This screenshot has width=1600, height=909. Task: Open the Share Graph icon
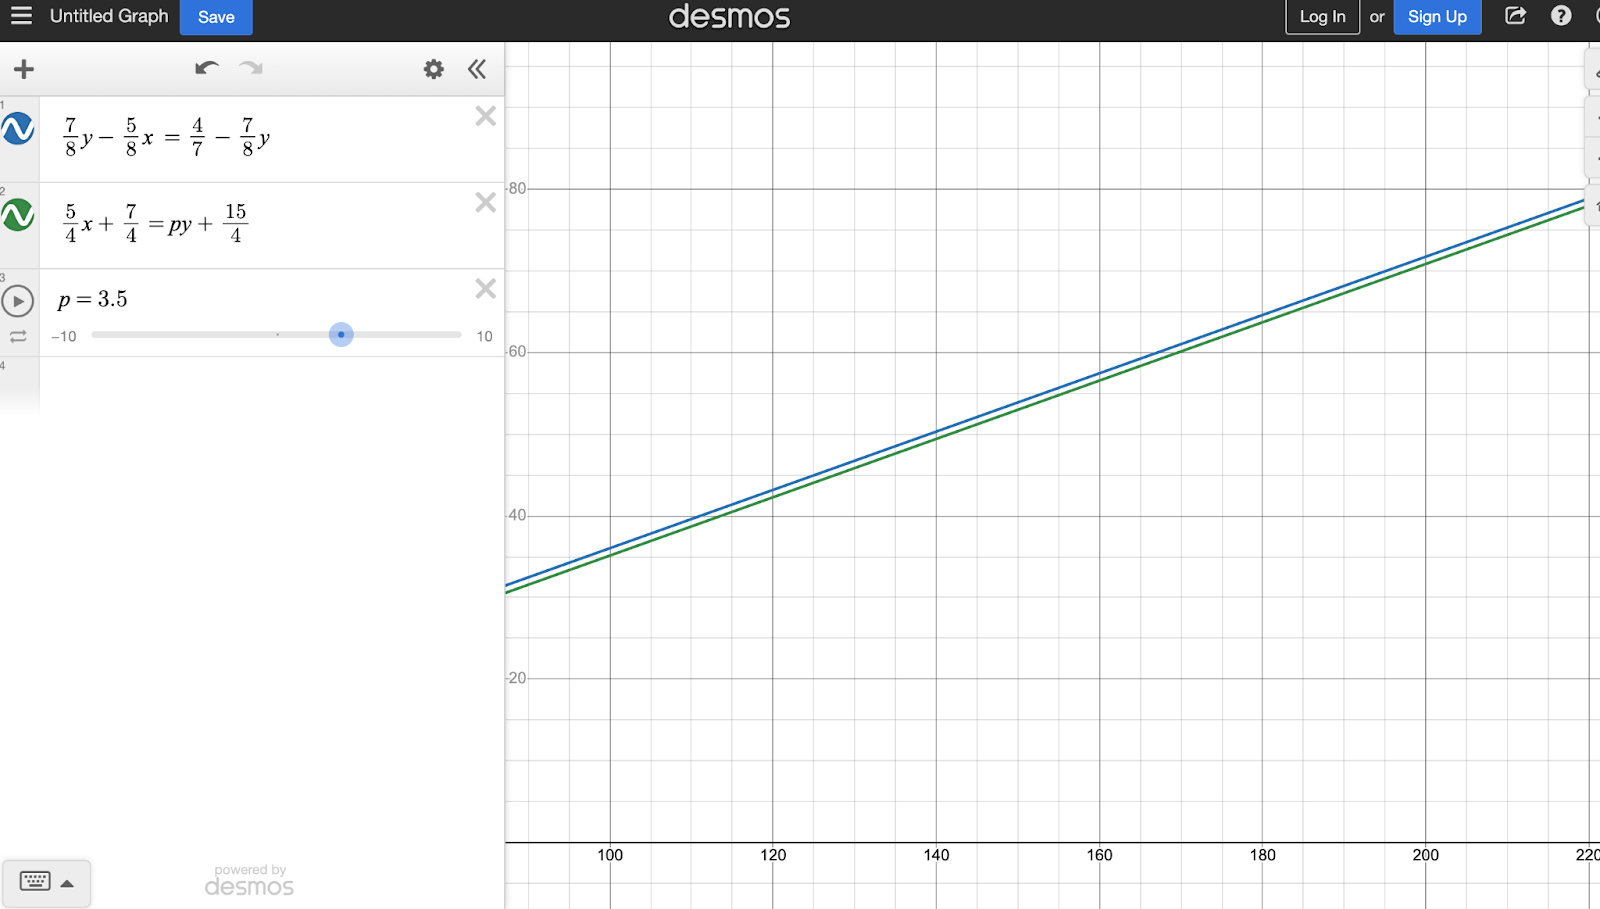(1515, 16)
